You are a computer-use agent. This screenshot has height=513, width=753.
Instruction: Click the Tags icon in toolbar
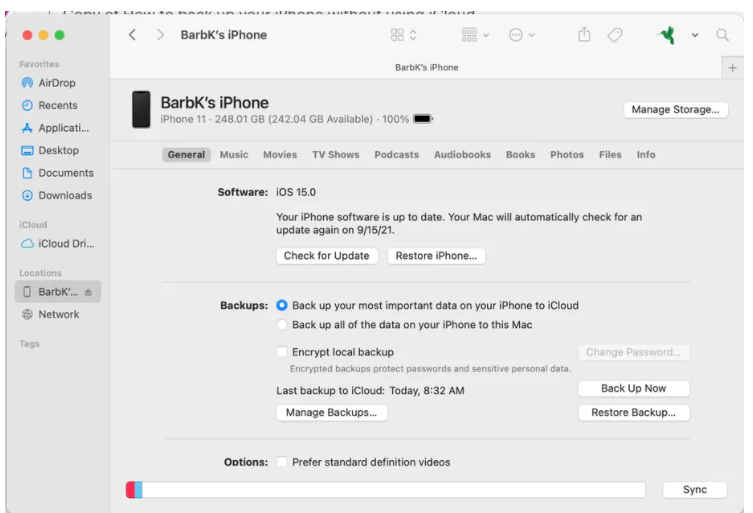coord(615,35)
